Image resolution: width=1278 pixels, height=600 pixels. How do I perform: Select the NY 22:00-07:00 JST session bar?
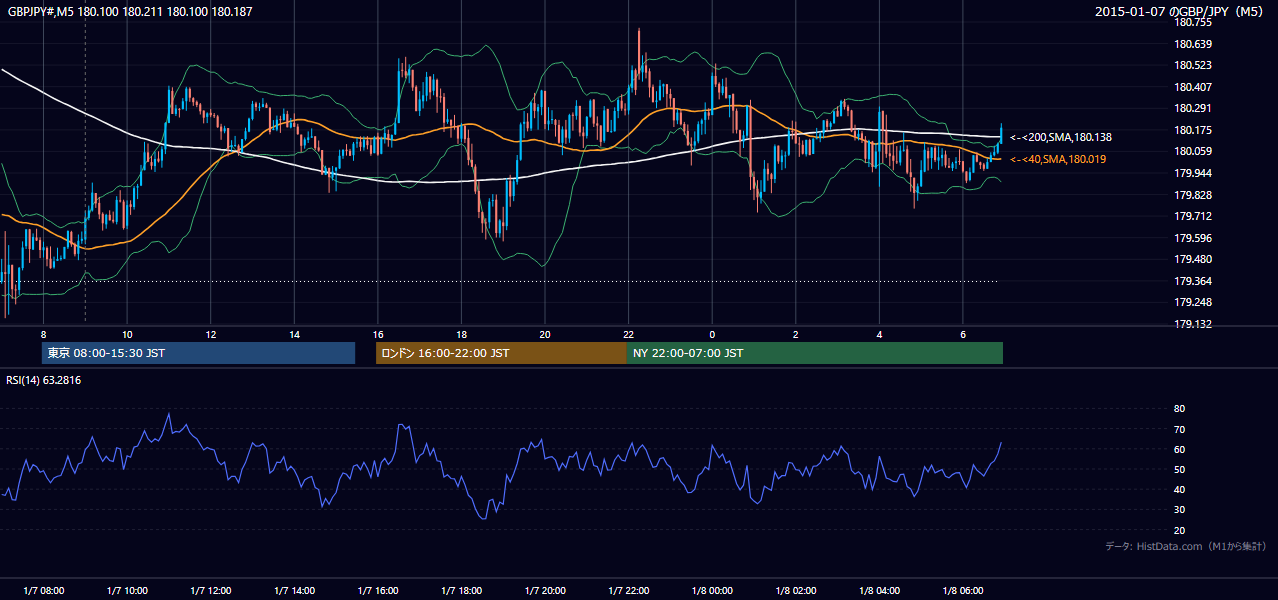point(815,353)
